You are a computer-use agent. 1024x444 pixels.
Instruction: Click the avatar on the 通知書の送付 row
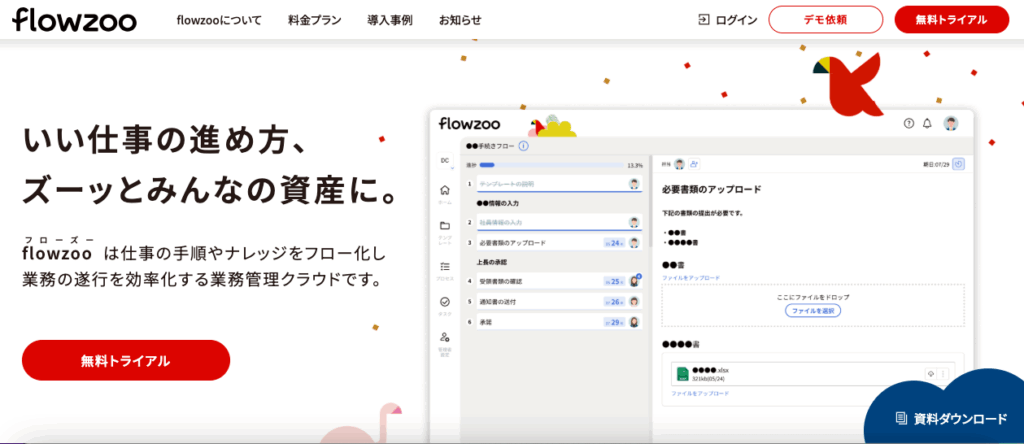pyautogui.click(x=633, y=302)
